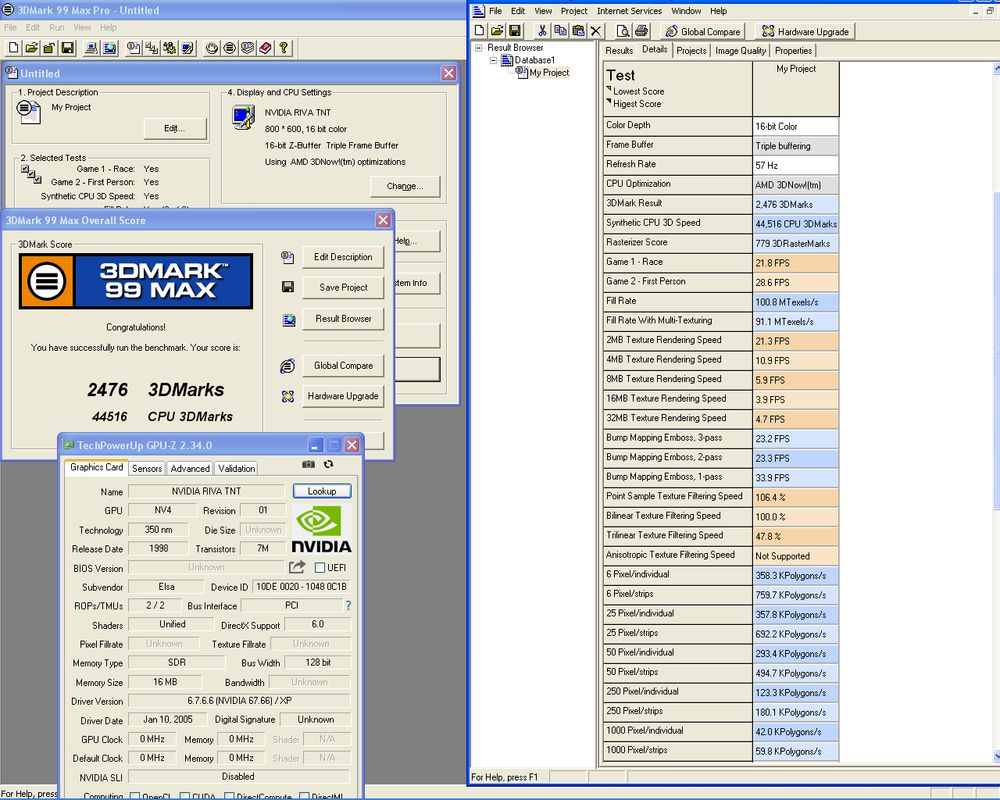Click the Save icon in Result Browser toolbar

point(515,31)
